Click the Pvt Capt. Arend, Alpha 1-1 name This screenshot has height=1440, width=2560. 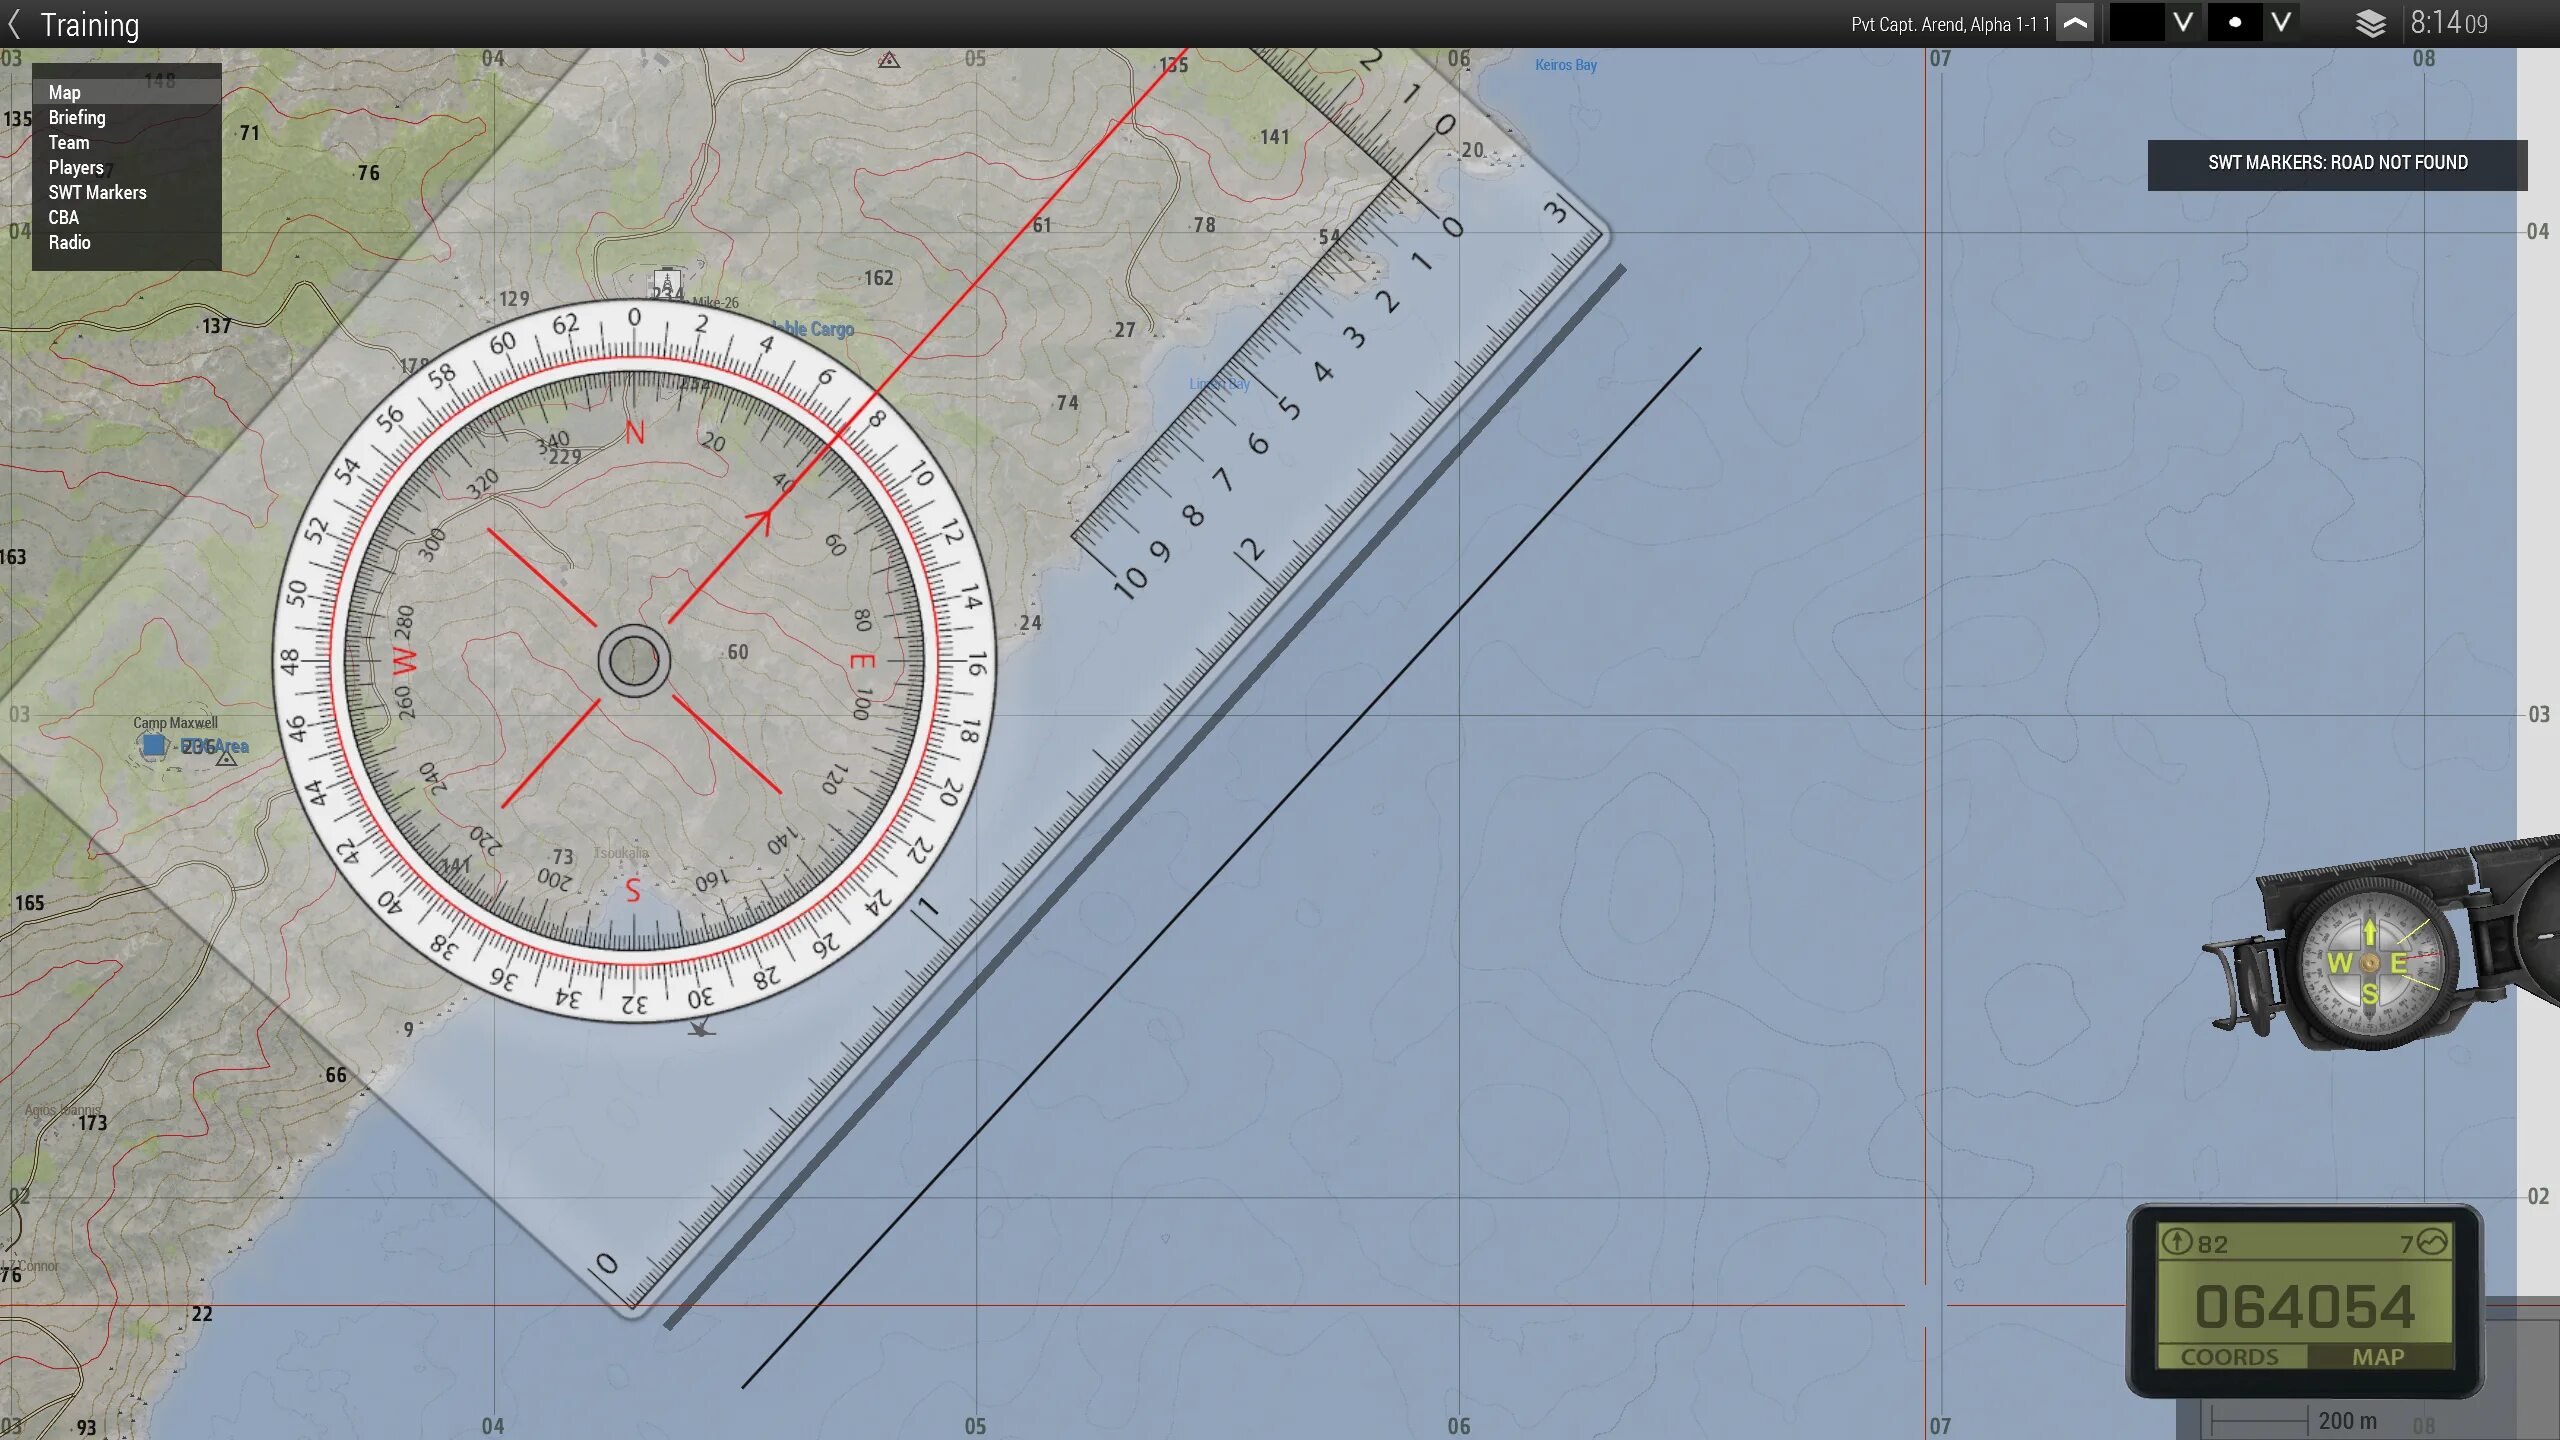tap(1950, 24)
